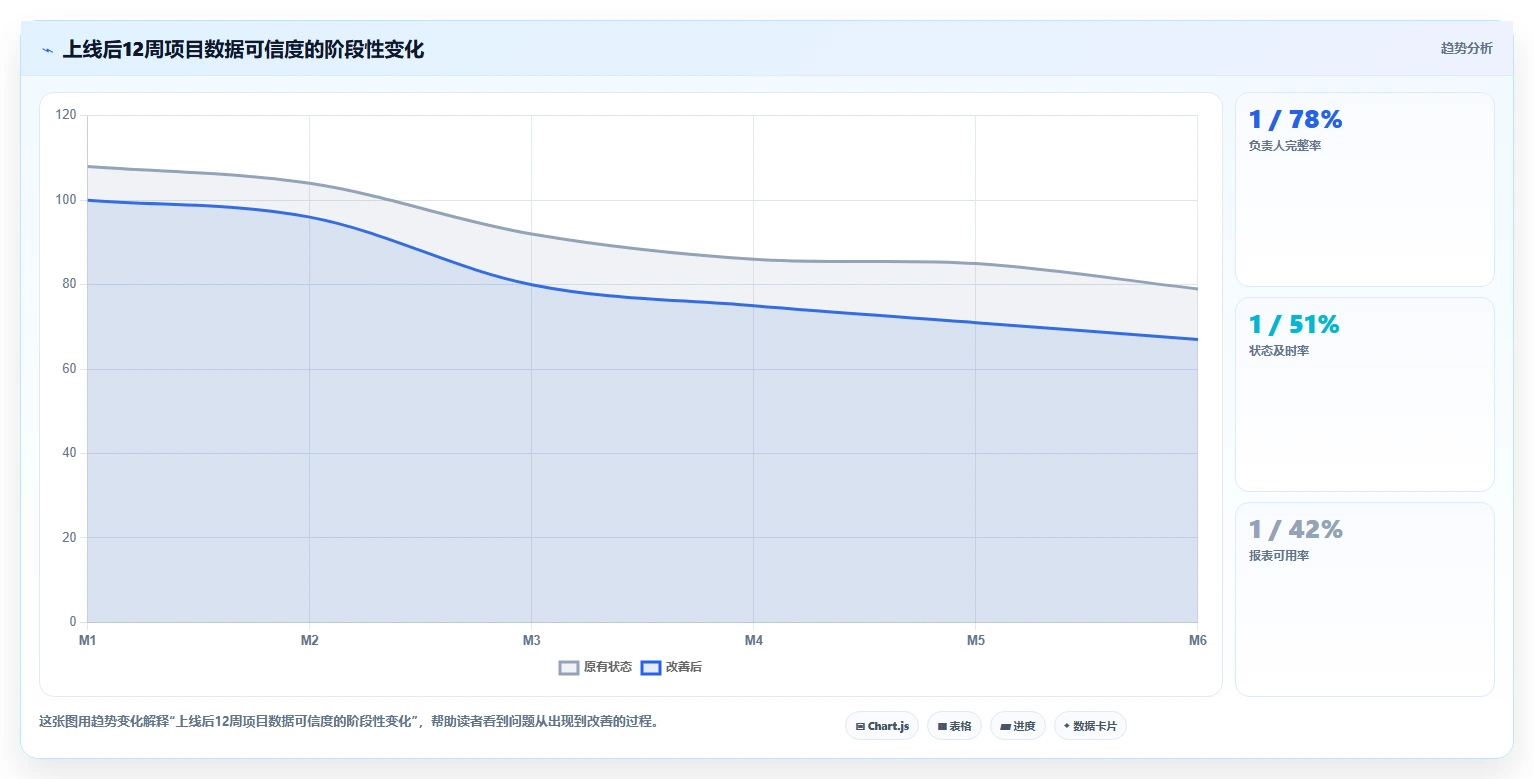Select the 进度 tag chip
Screen dimensions: 1534x779
click(1018, 726)
